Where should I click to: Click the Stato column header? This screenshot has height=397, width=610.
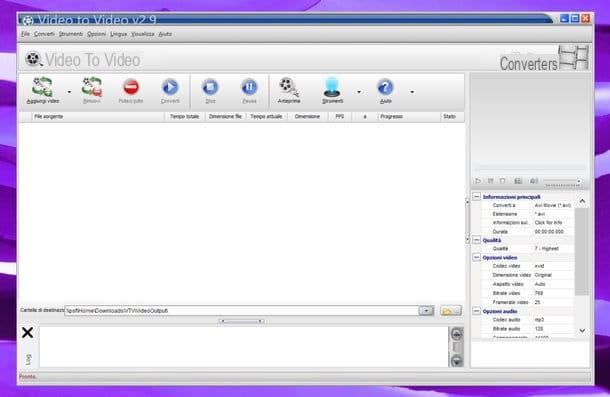(x=452, y=116)
